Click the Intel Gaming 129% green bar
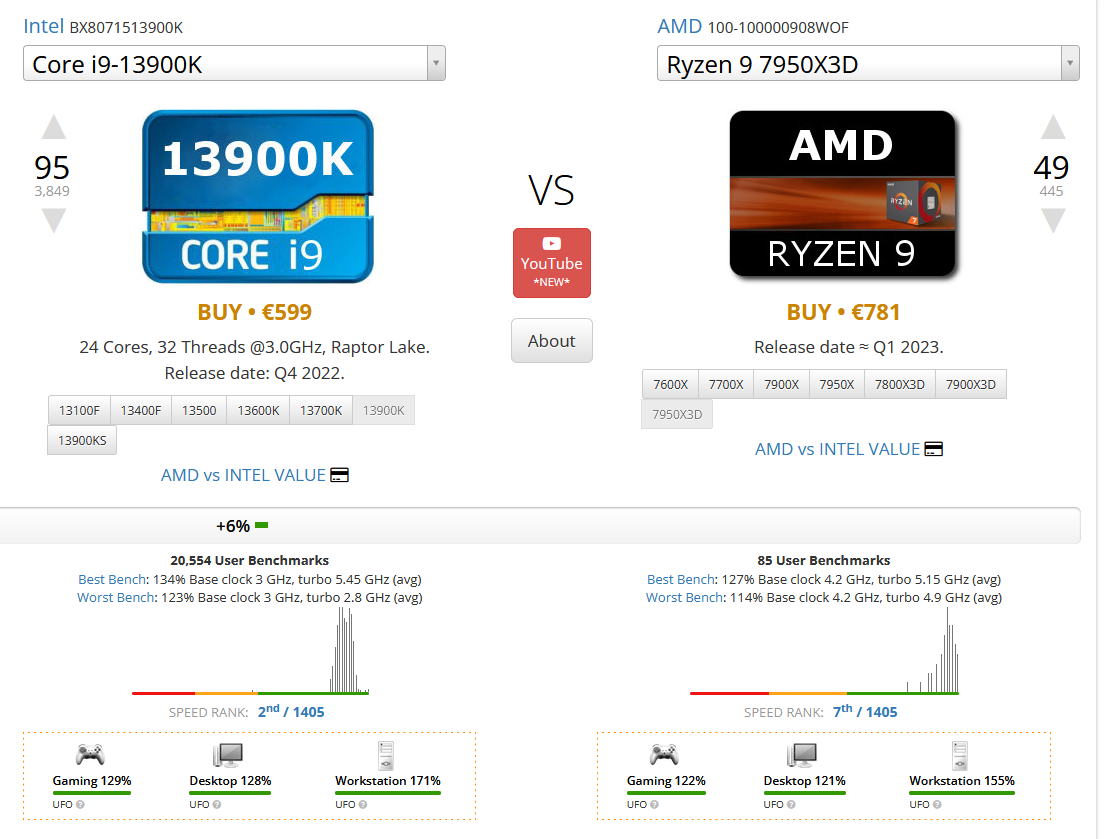1105x839 pixels. 92,793
